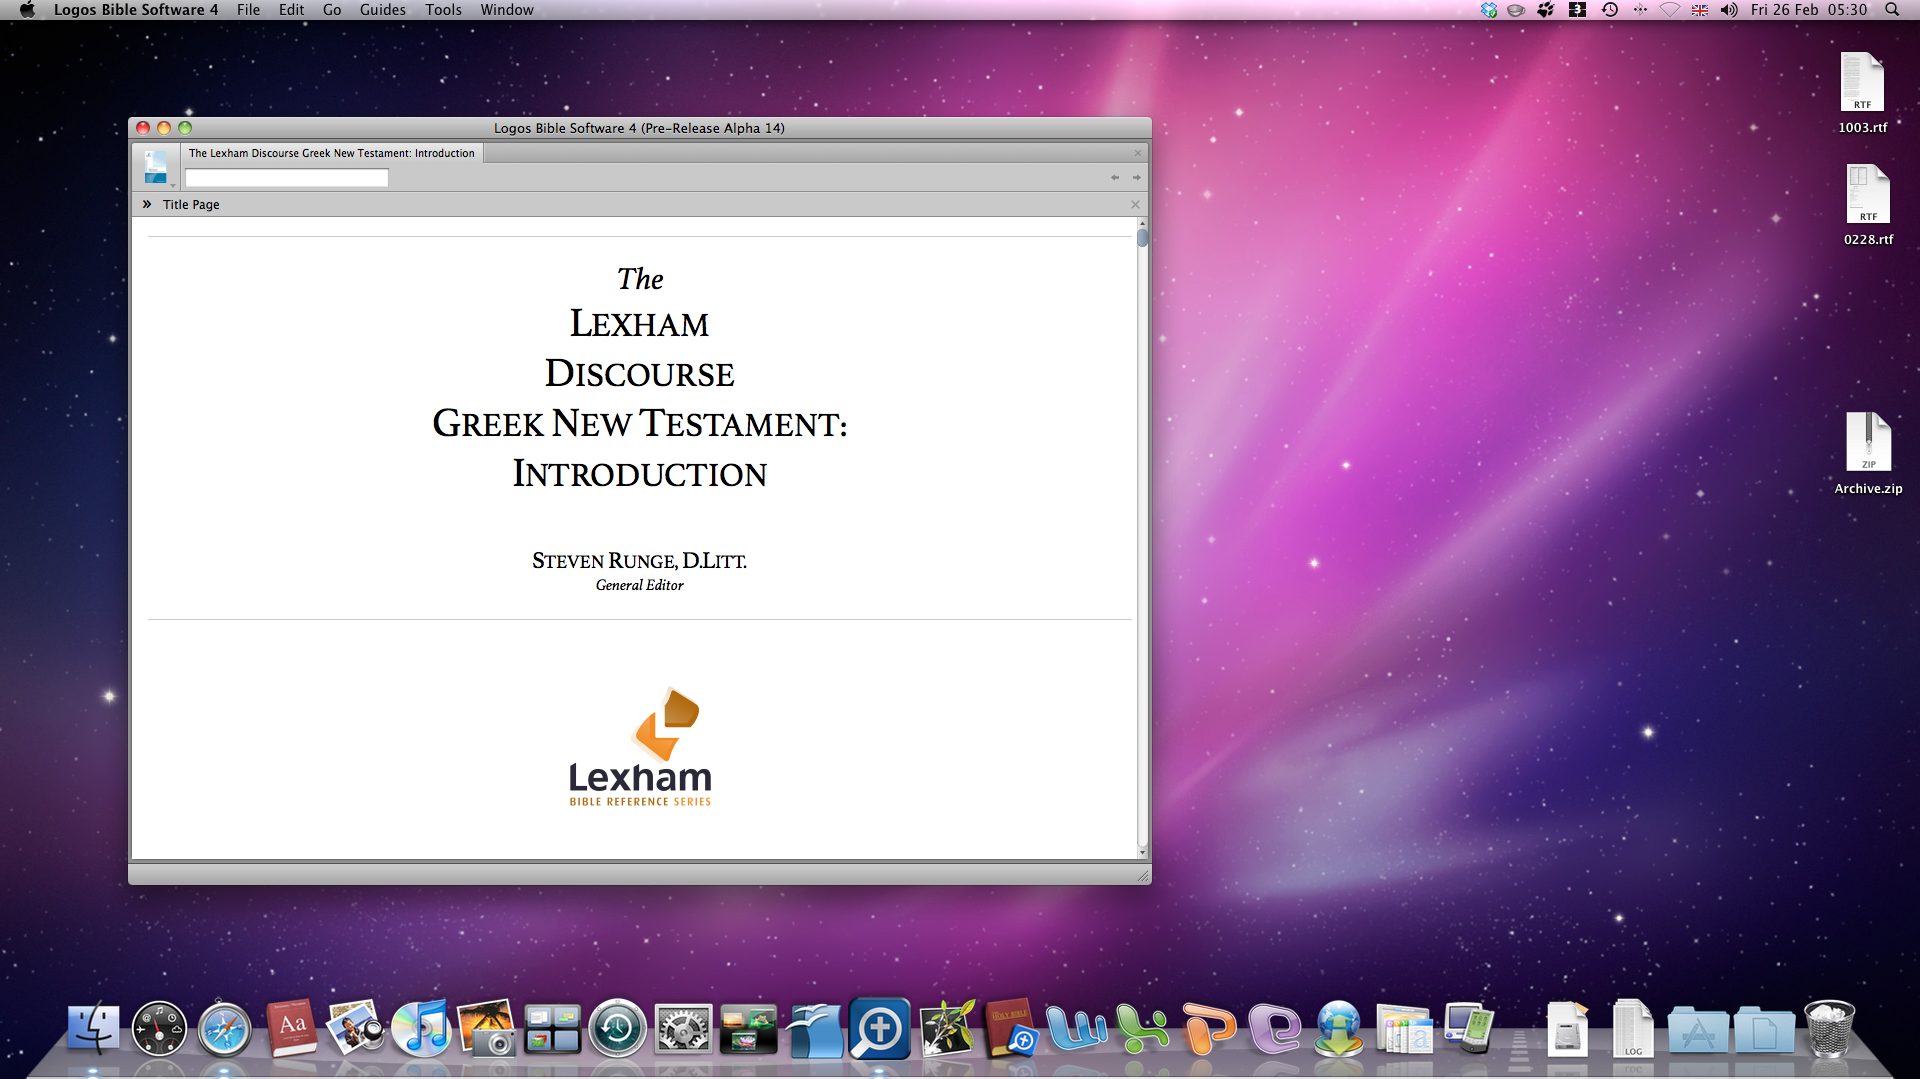Click the volume speaker icon
The height and width of the screenshot is (1079, 1920).
point(1729,10)
